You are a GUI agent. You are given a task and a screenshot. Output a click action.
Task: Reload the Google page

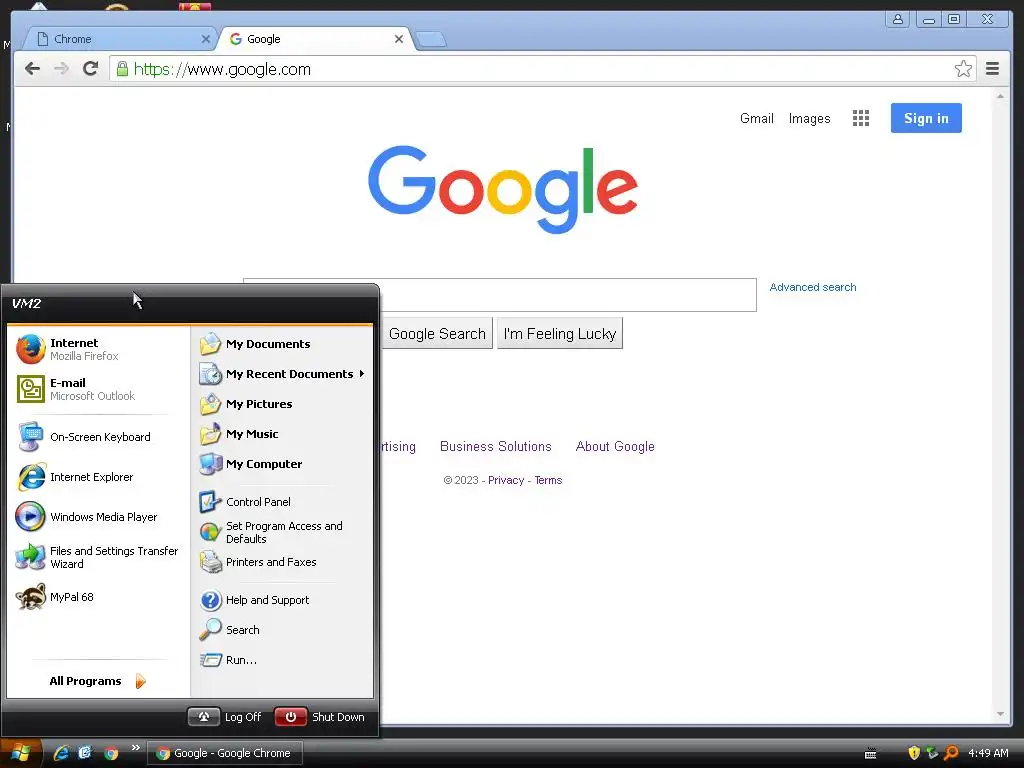[91, 69]
